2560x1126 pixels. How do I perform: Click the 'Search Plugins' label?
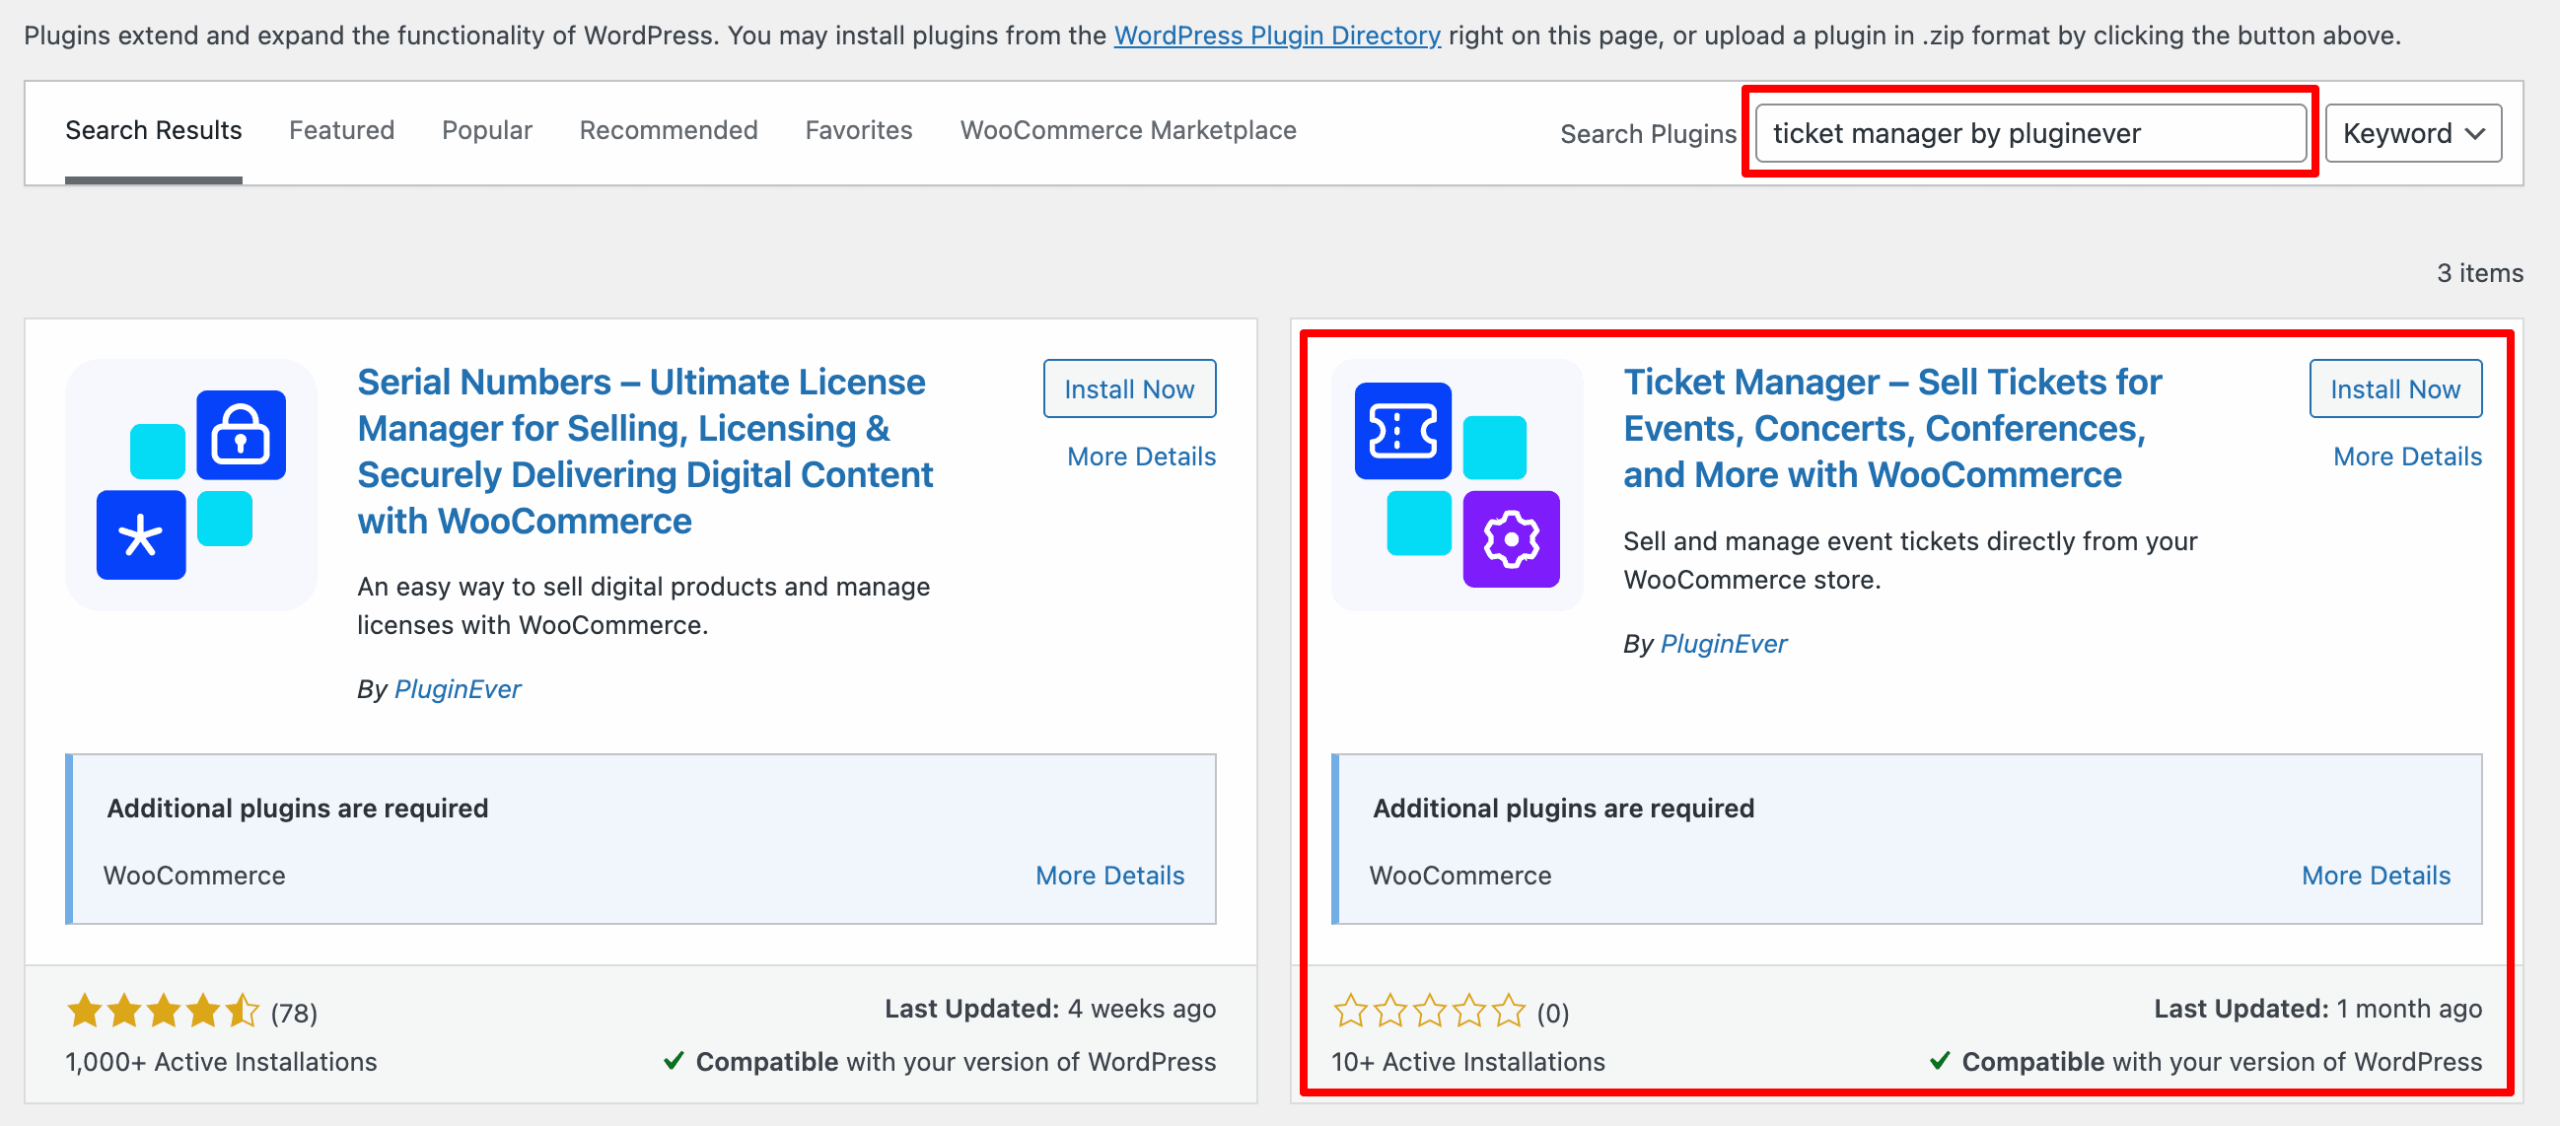point(1648,134)
